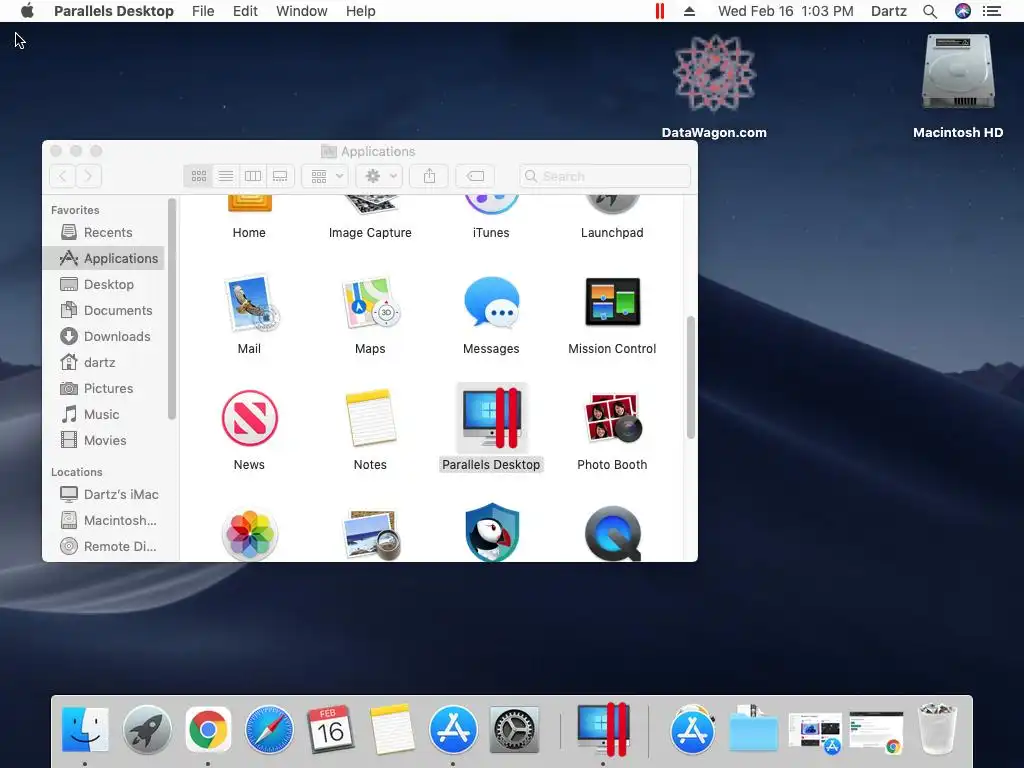Open Documents in Finder sidebar
Viewport: 1024px width, 768px height.
tap(104, 311)
